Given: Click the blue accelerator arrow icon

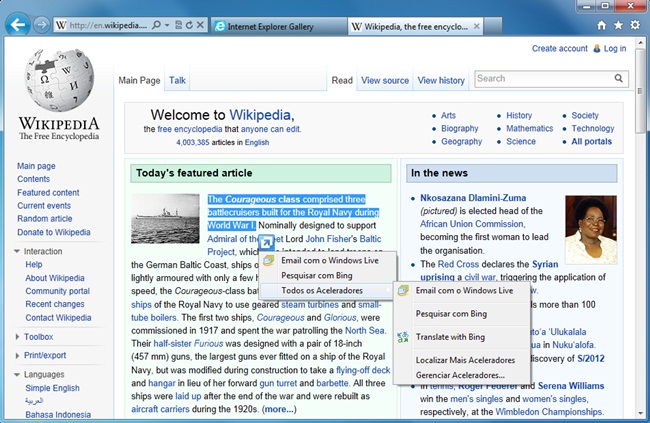Looking at the screenshot, I should pos(266,243).
